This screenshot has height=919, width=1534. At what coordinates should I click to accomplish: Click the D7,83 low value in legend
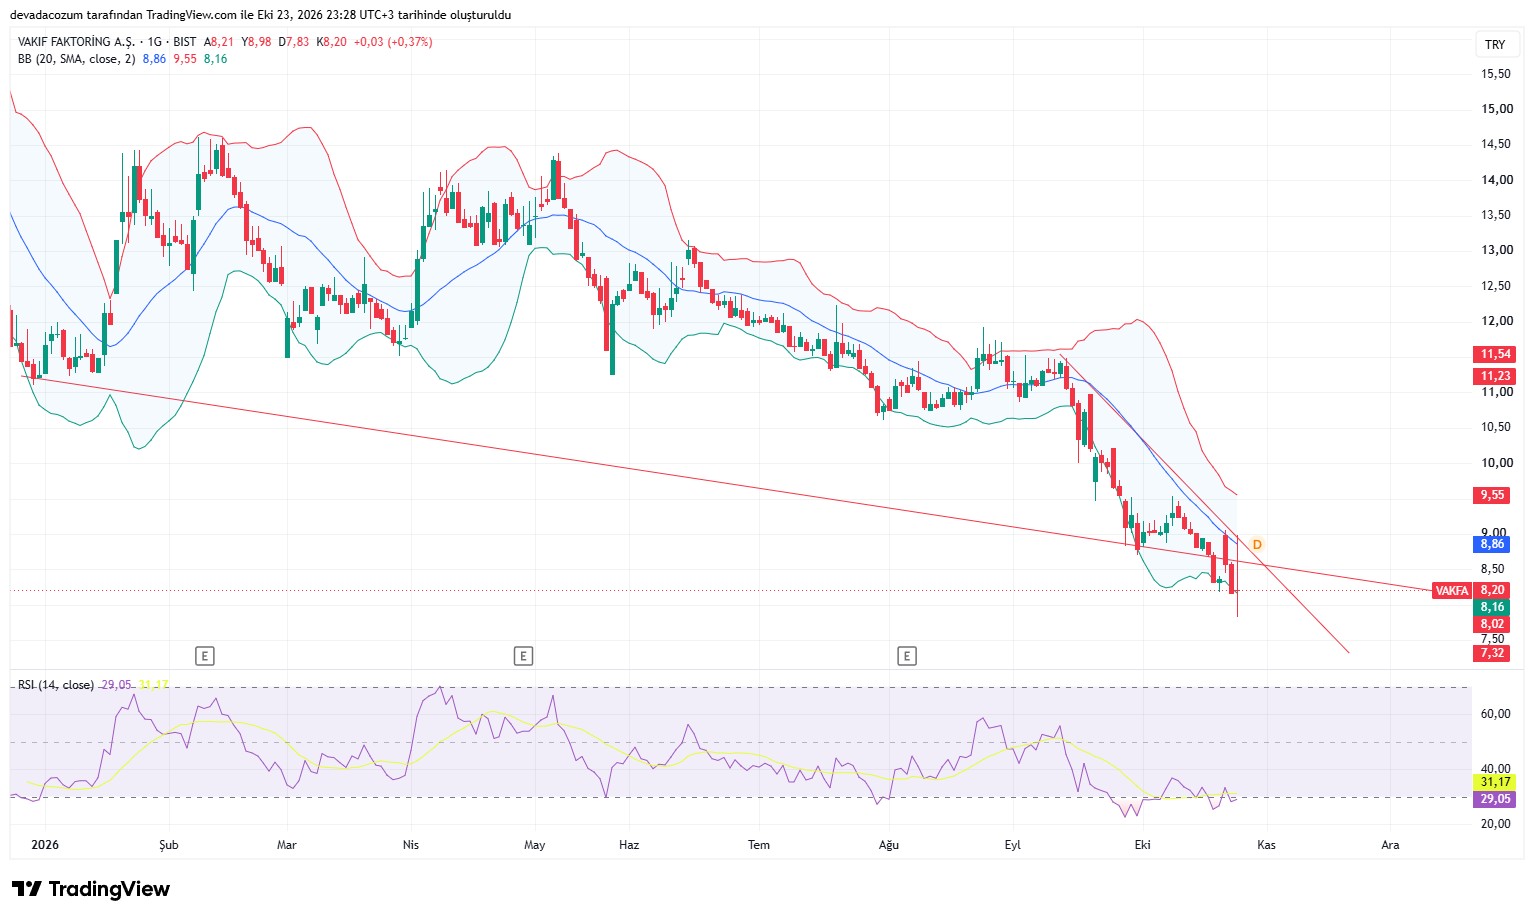point(294,42)
